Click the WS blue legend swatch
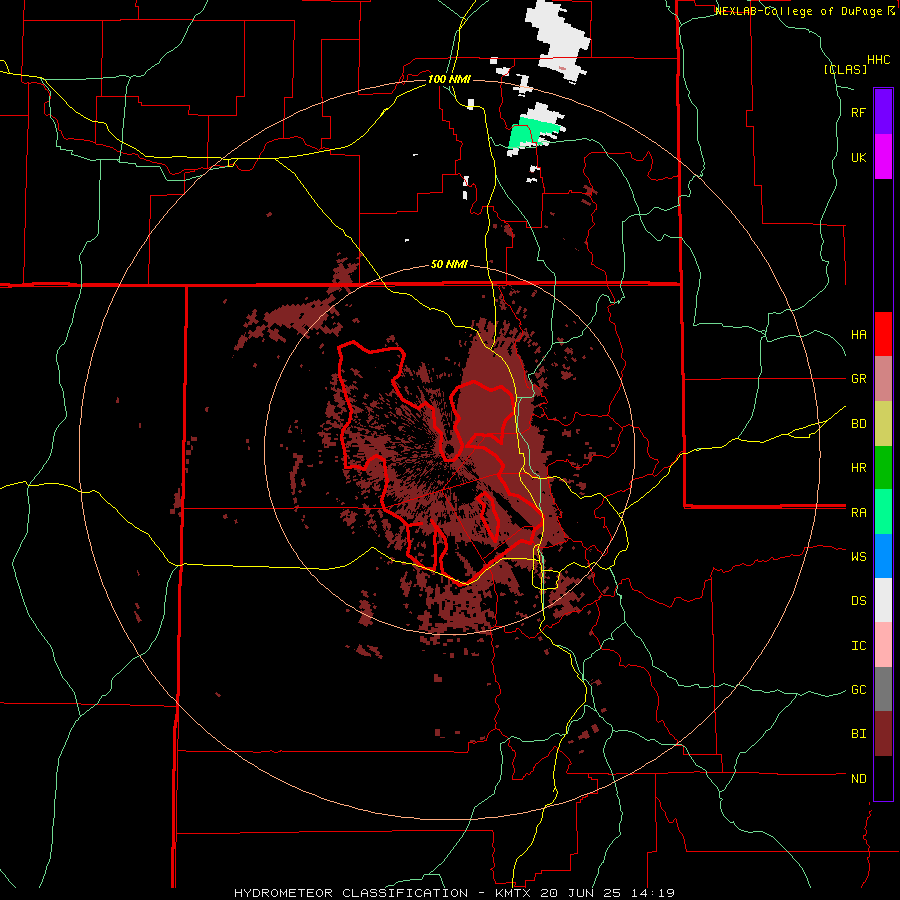This screenshot has width=900, height=900. (x=883, y=556)
